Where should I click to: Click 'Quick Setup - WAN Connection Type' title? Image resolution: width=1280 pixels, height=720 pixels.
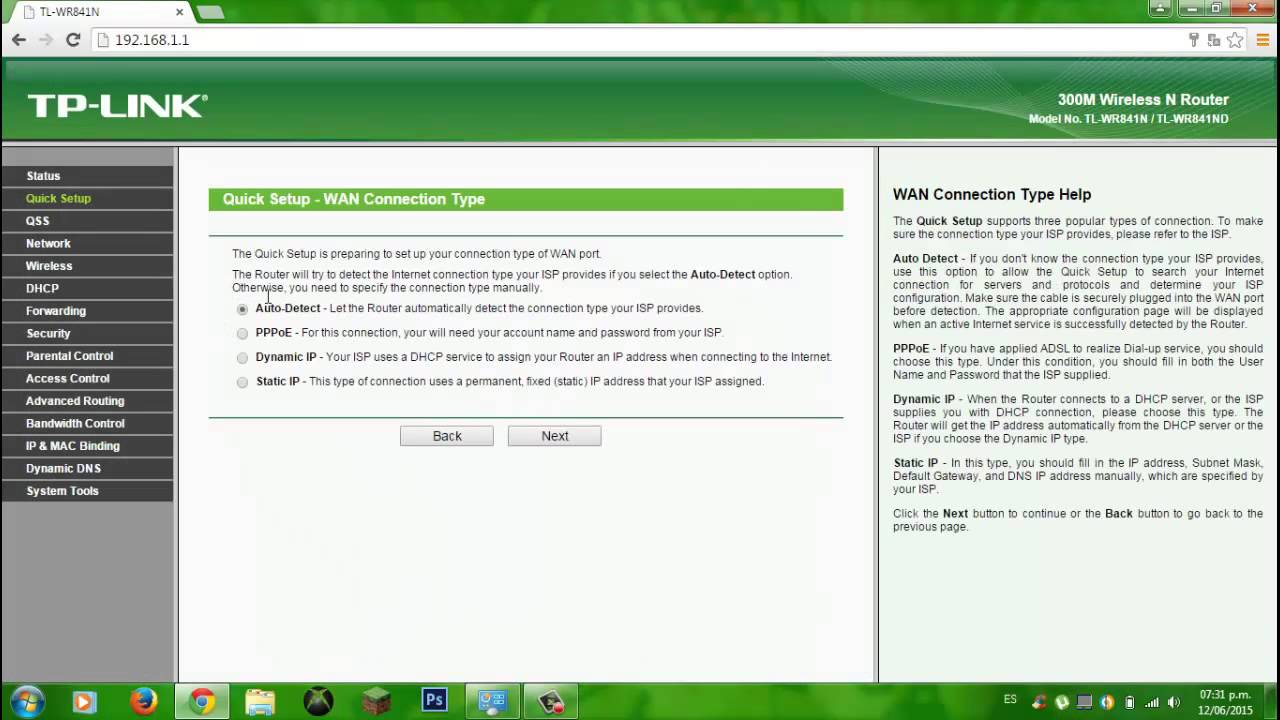point(354,199)
